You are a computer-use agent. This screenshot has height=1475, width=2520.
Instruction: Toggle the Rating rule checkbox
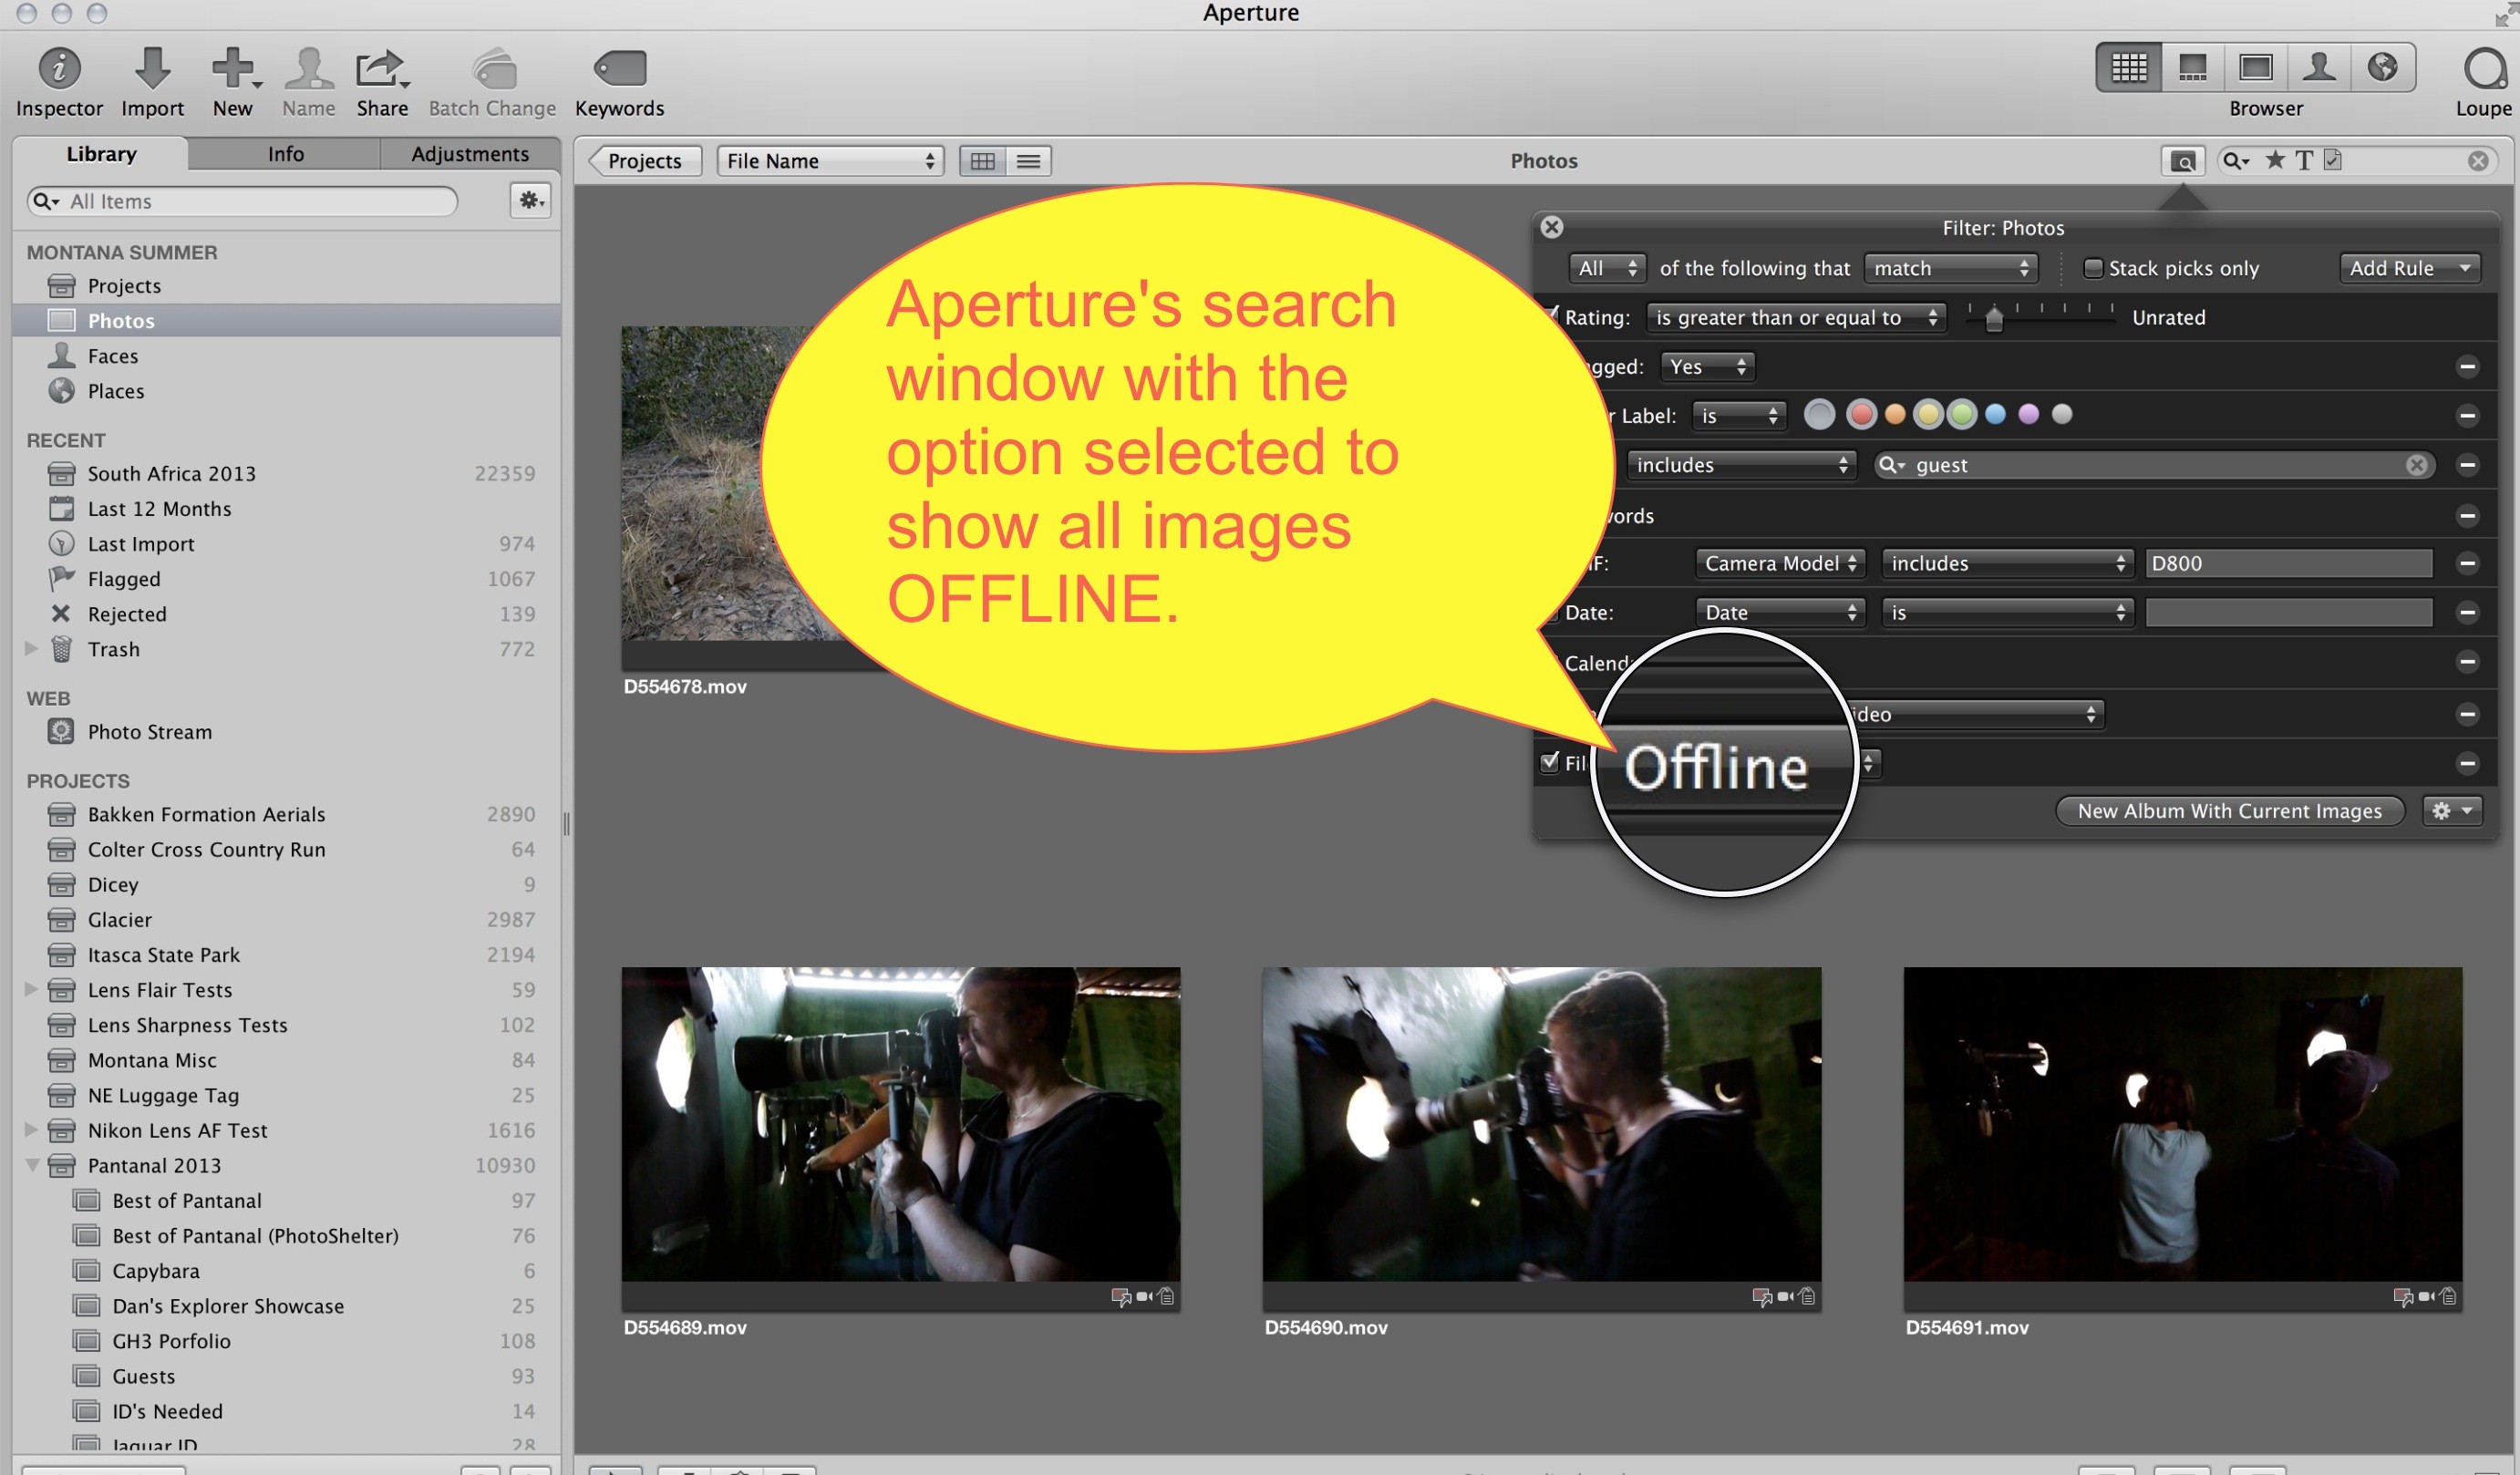click(1551, 316)
